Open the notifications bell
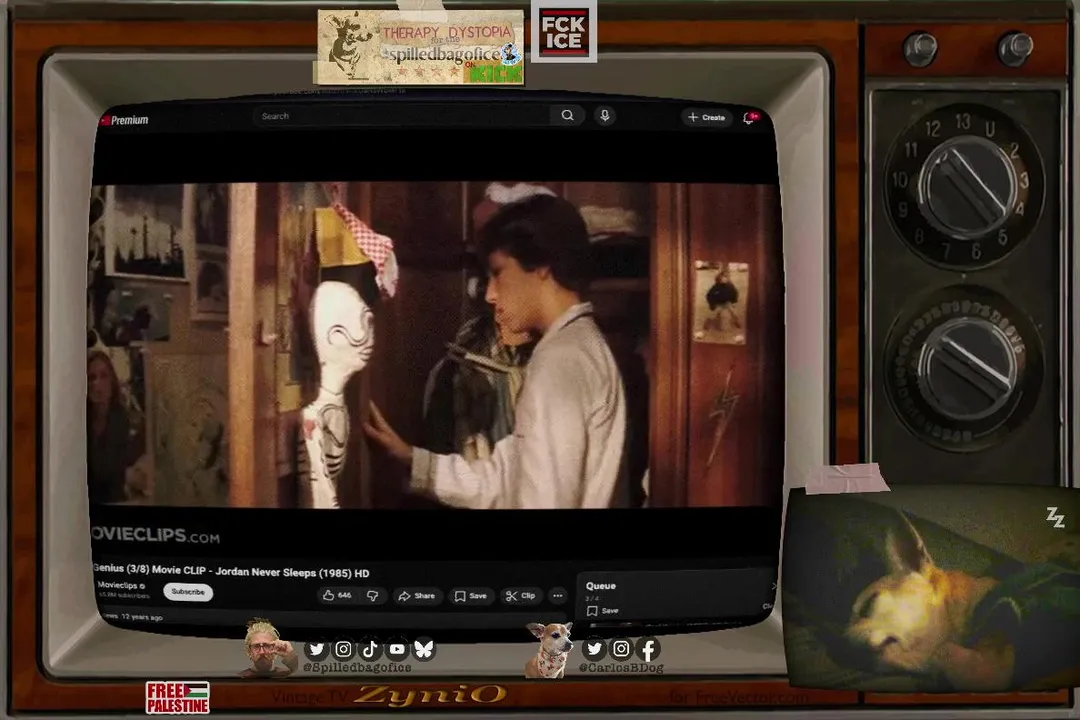Screen dimensions: 1080x720 click(x=750, y=118)
